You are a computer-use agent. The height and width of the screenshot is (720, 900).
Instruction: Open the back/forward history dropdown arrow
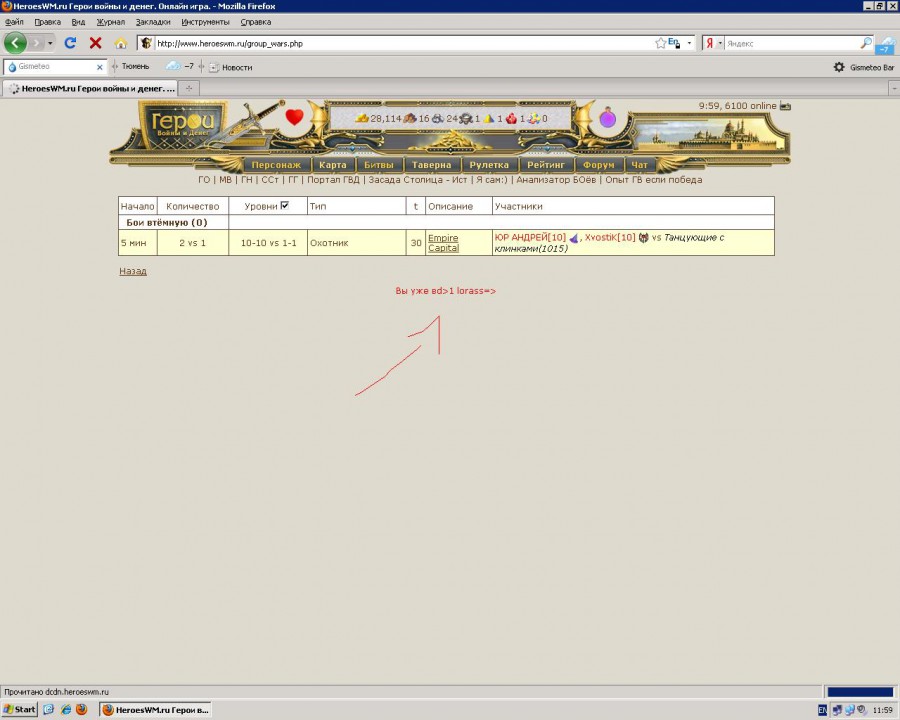(x=50, y=43)
